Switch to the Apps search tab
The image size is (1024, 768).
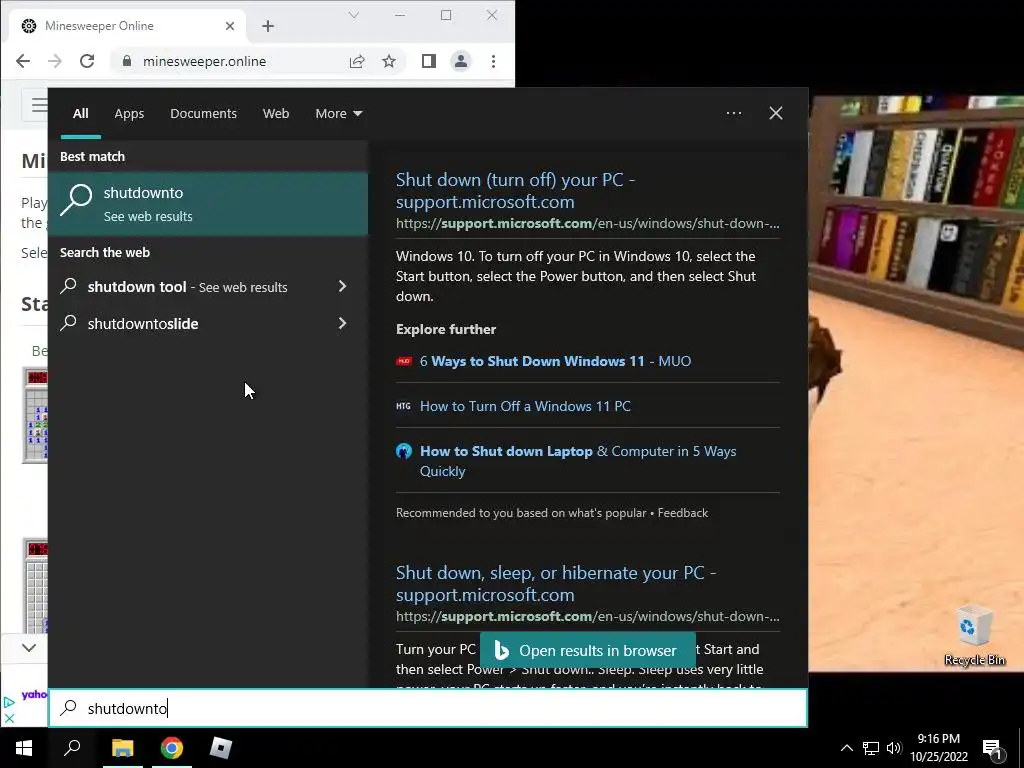[129, 114]
